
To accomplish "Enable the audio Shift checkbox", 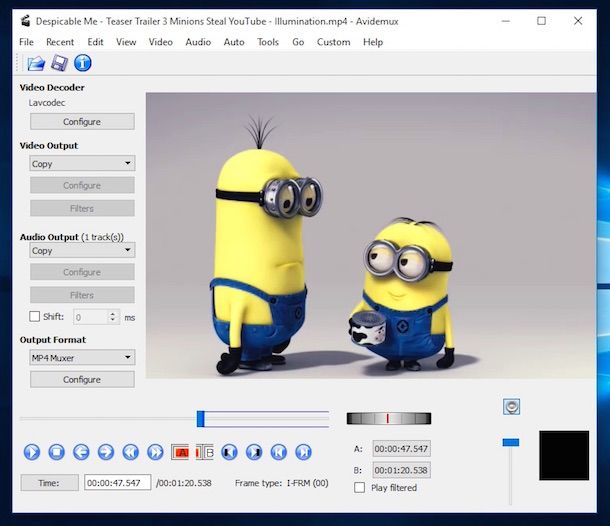I will (x=35, y=316).
